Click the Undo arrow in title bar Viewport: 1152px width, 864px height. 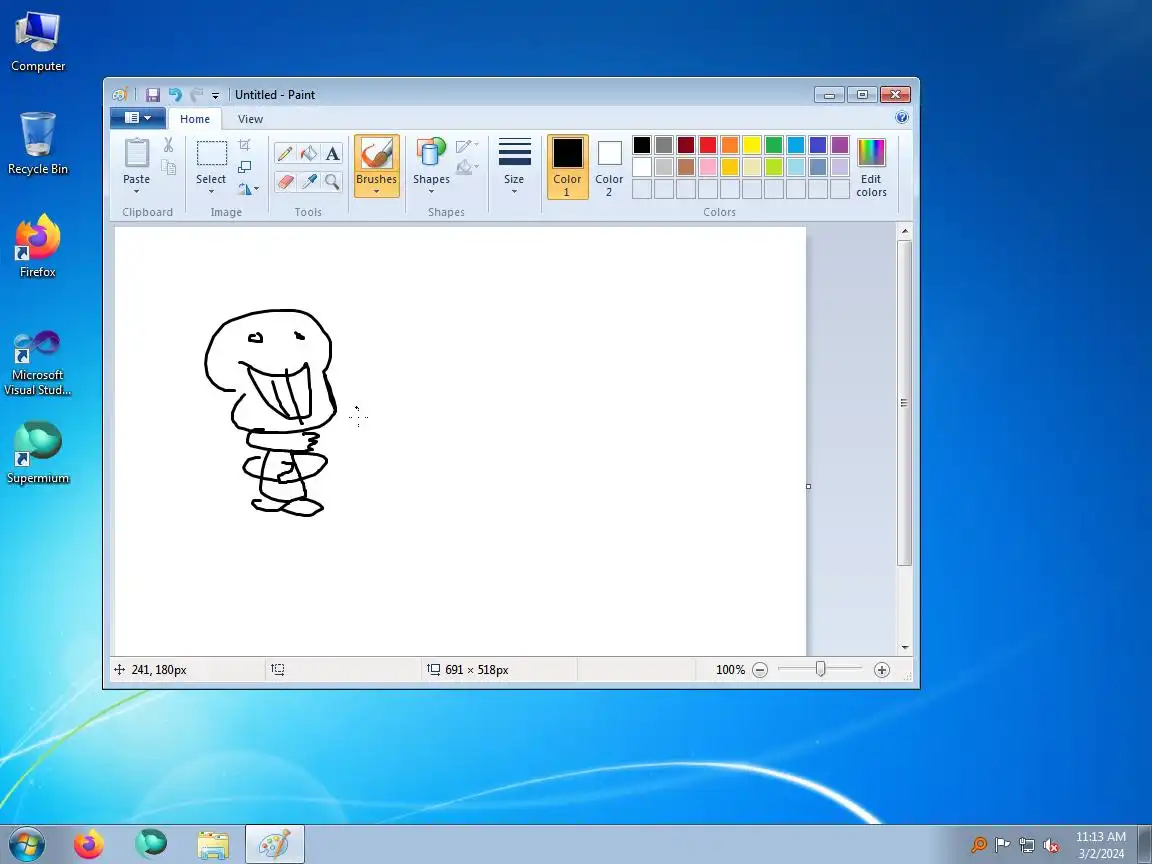point(175,95)
